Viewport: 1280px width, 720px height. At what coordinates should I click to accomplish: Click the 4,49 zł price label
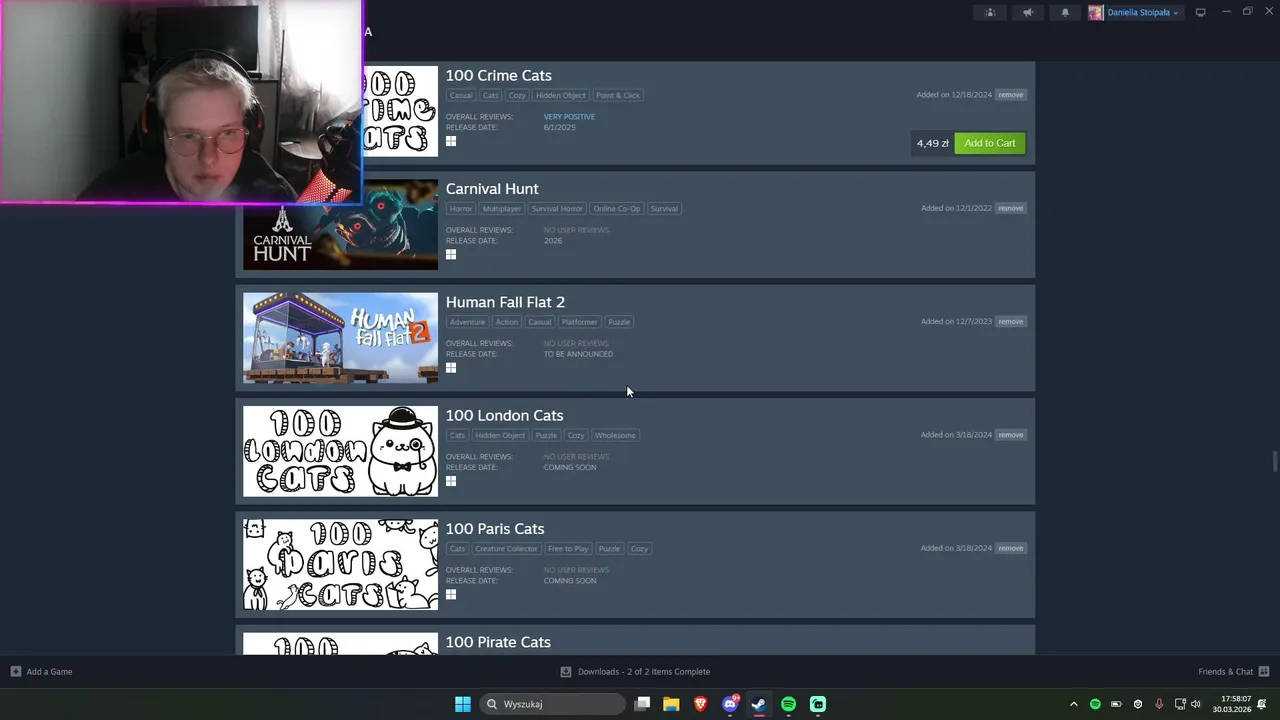tap(932, 143)
